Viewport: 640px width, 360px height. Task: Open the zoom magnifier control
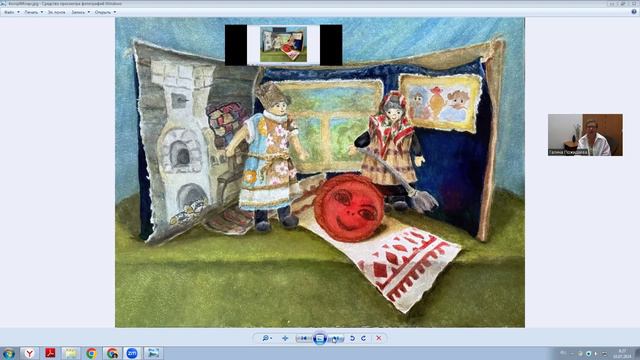pos(267,338)
